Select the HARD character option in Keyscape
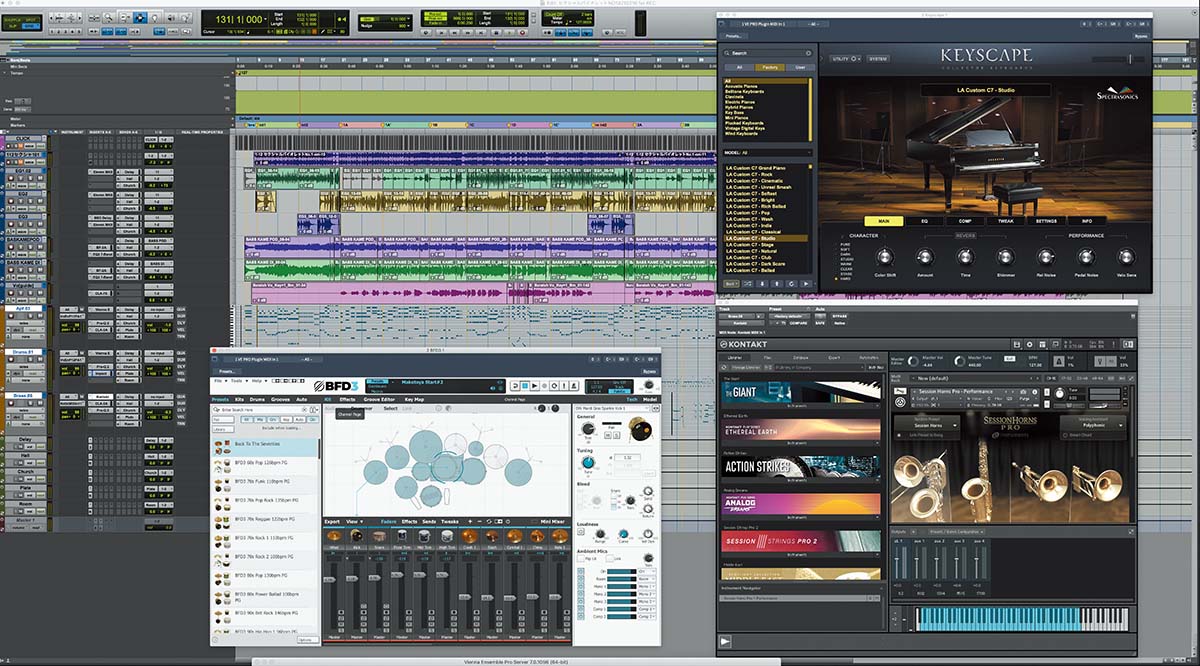Image resolution: width=1200 pixels, height=666 pixels. coord(843,279)
